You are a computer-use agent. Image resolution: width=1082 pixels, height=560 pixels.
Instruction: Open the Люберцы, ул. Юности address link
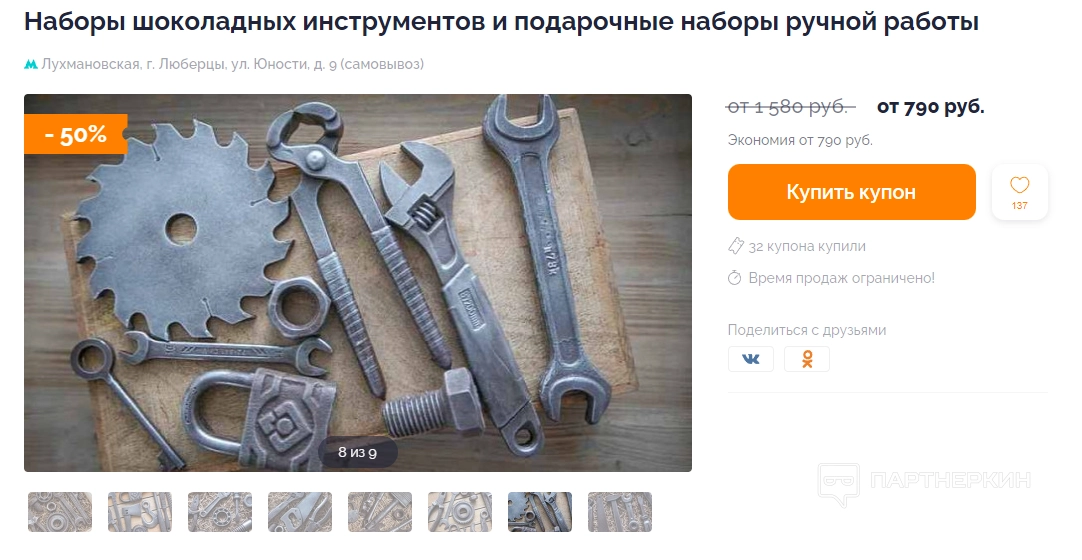click(233, 64)
